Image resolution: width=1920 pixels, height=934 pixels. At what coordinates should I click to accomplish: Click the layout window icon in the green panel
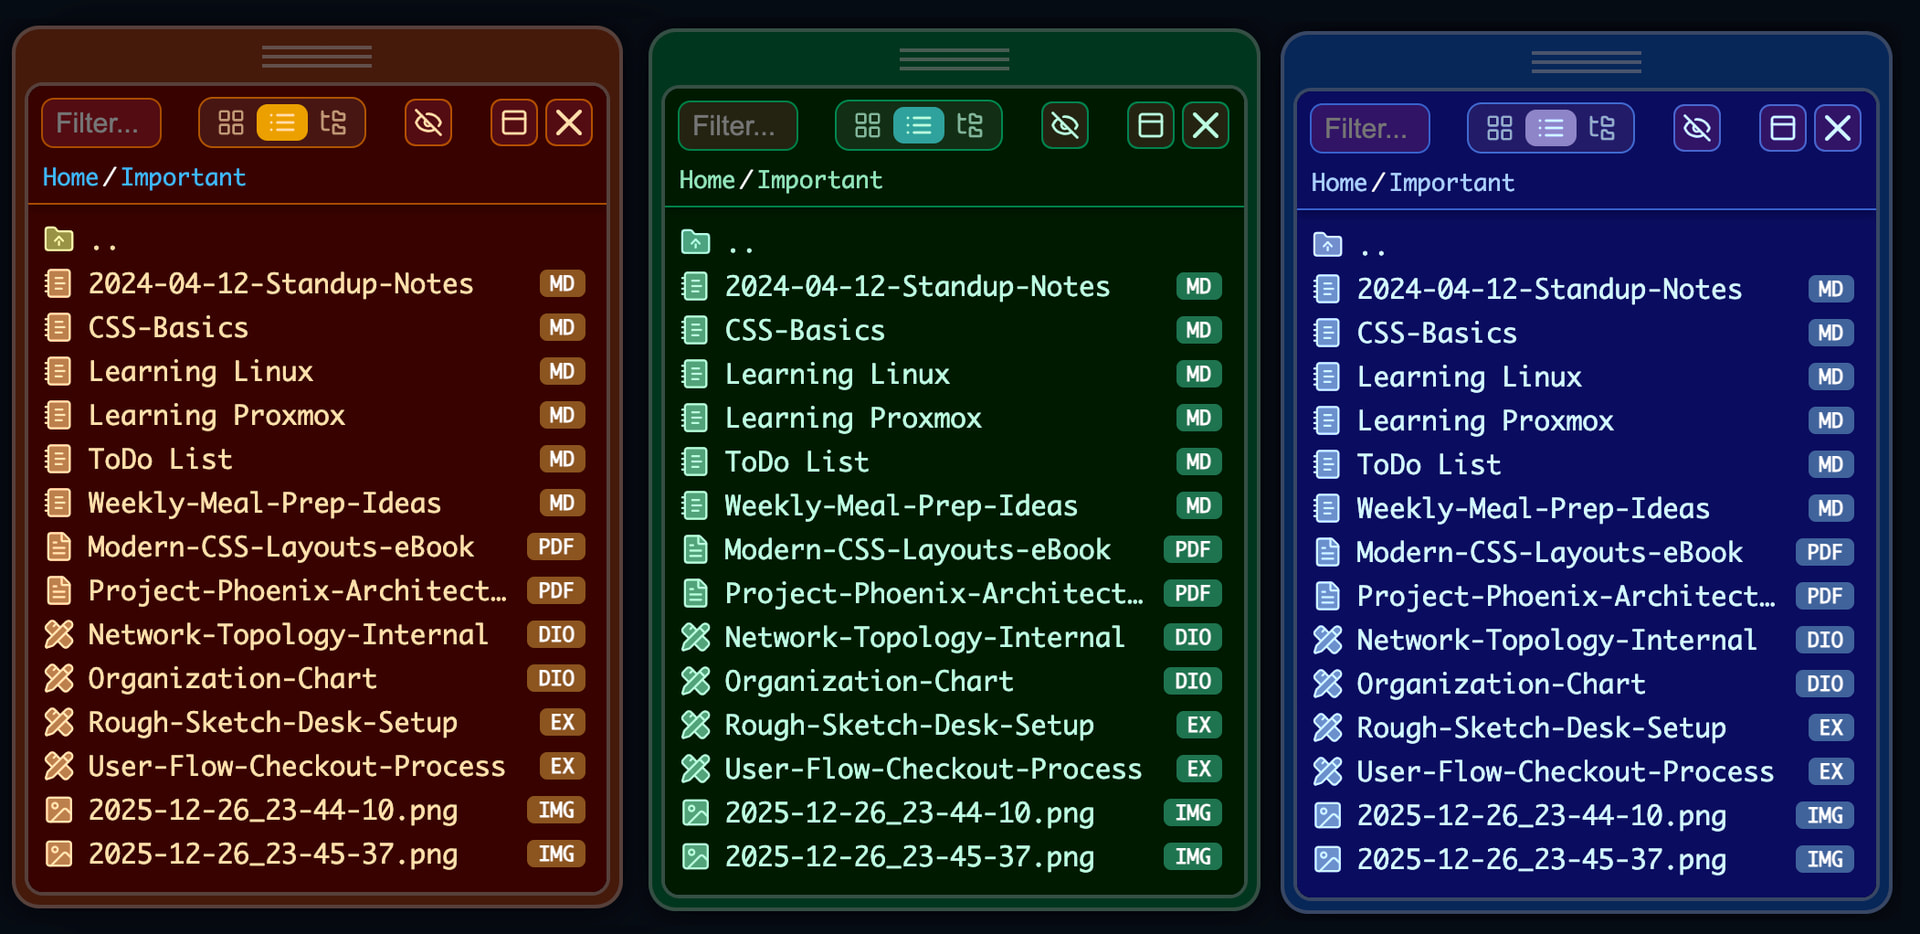click(x=1150, y=126)
